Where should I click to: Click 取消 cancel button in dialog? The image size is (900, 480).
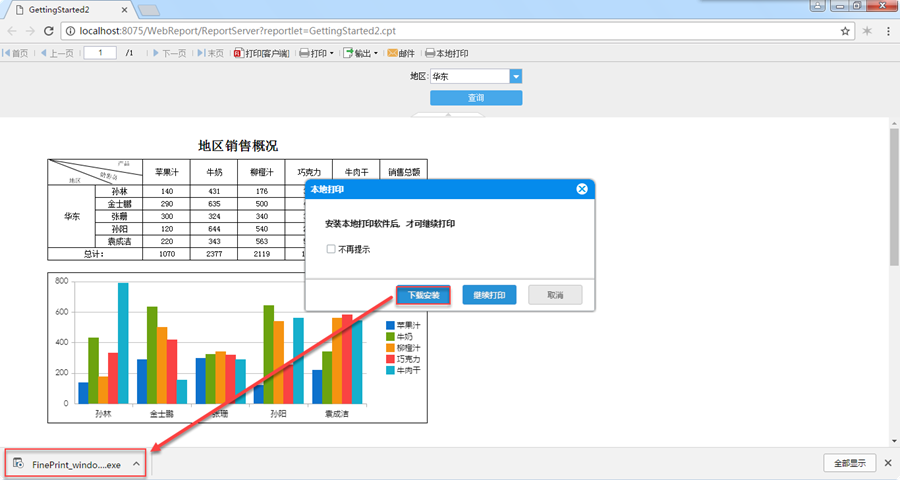(x=555, y=295)
